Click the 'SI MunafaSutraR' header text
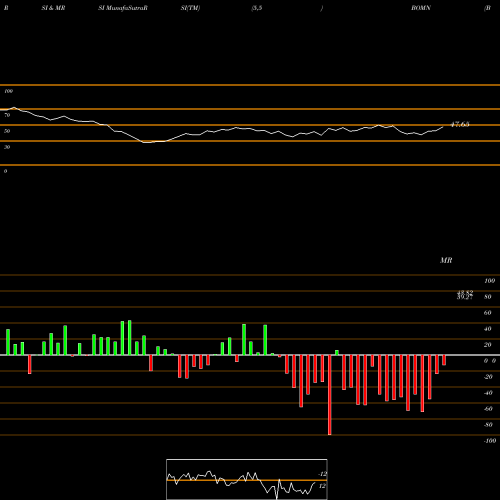This screenshot has height=500, width=500. point(123,8)
